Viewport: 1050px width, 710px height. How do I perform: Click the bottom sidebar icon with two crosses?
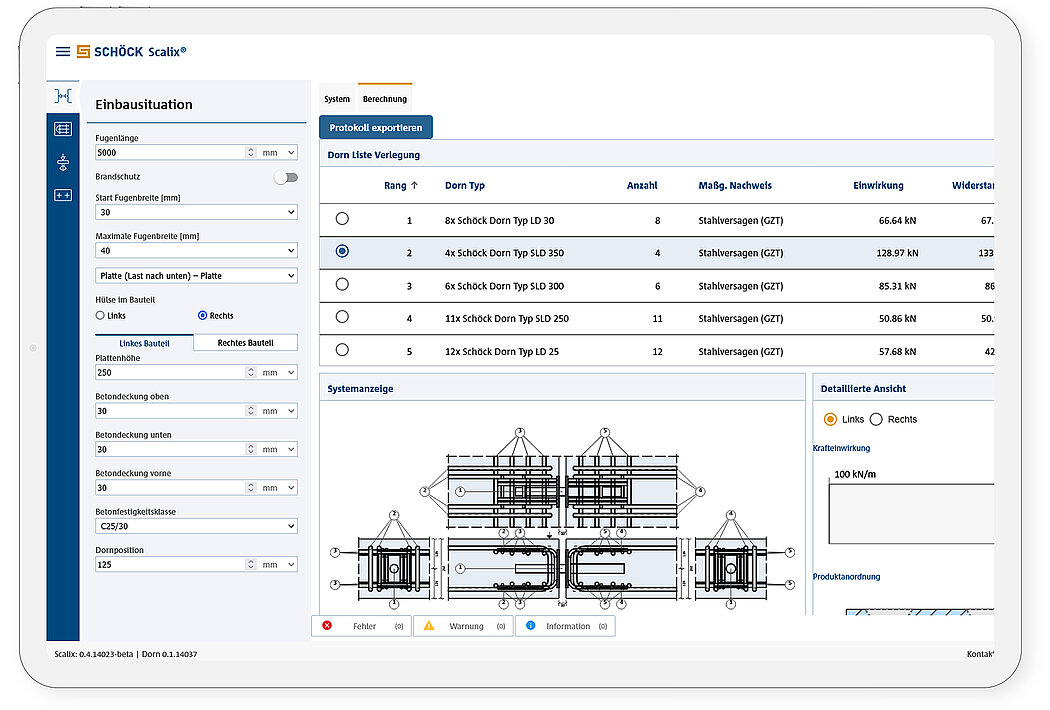[62, 195]
